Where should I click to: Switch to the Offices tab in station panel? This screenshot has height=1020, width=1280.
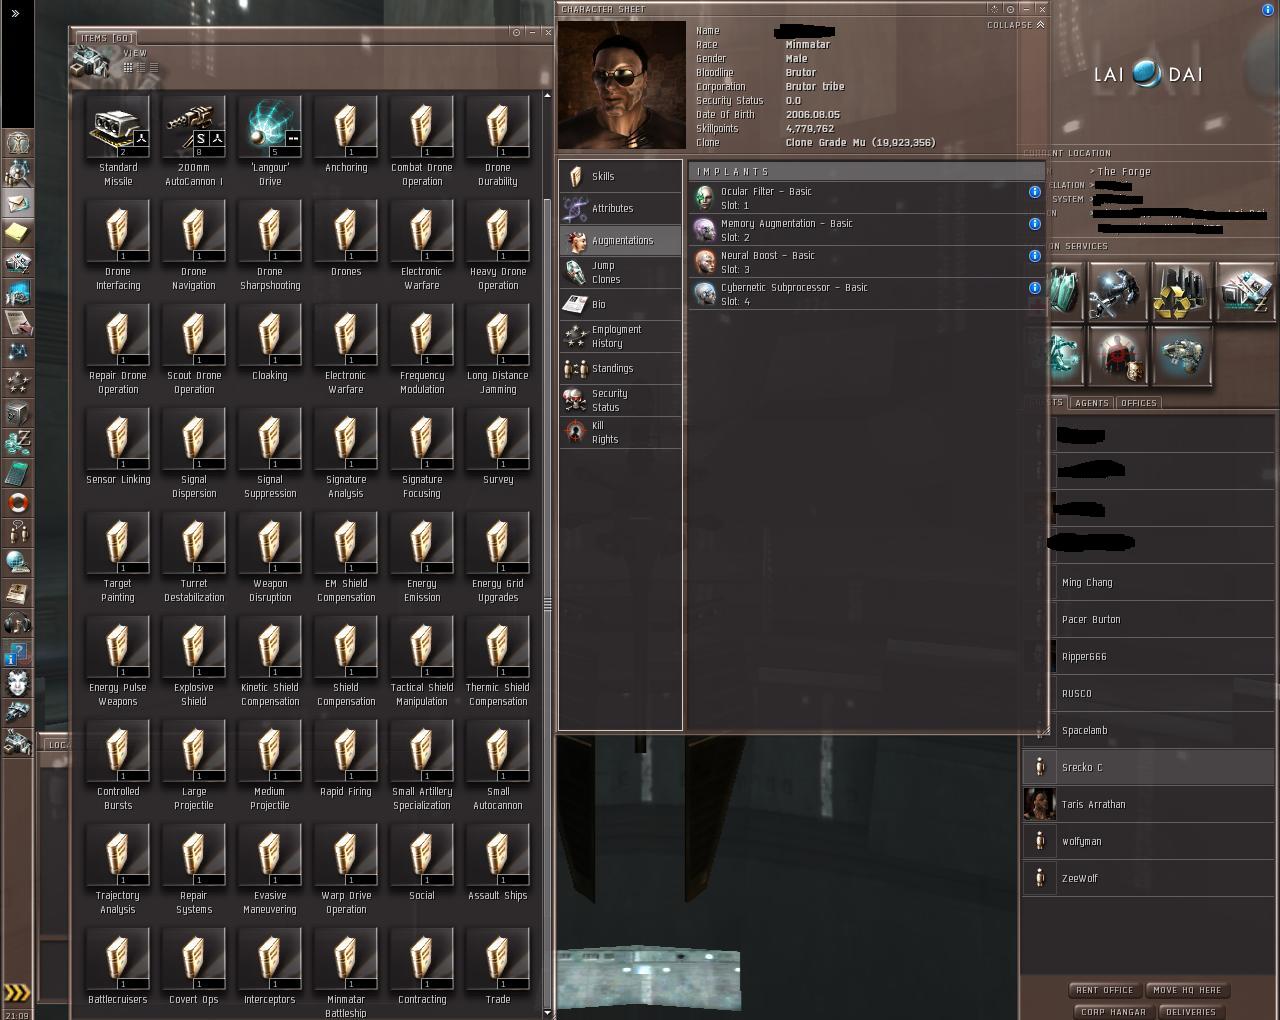(x=1138, y=403)
